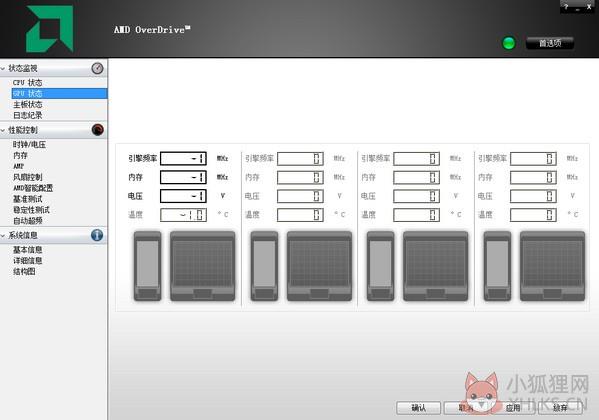Click the second GPU's 引擎频率 field
Viewport: 599px width, 420px height.
(x=300, y=158)
